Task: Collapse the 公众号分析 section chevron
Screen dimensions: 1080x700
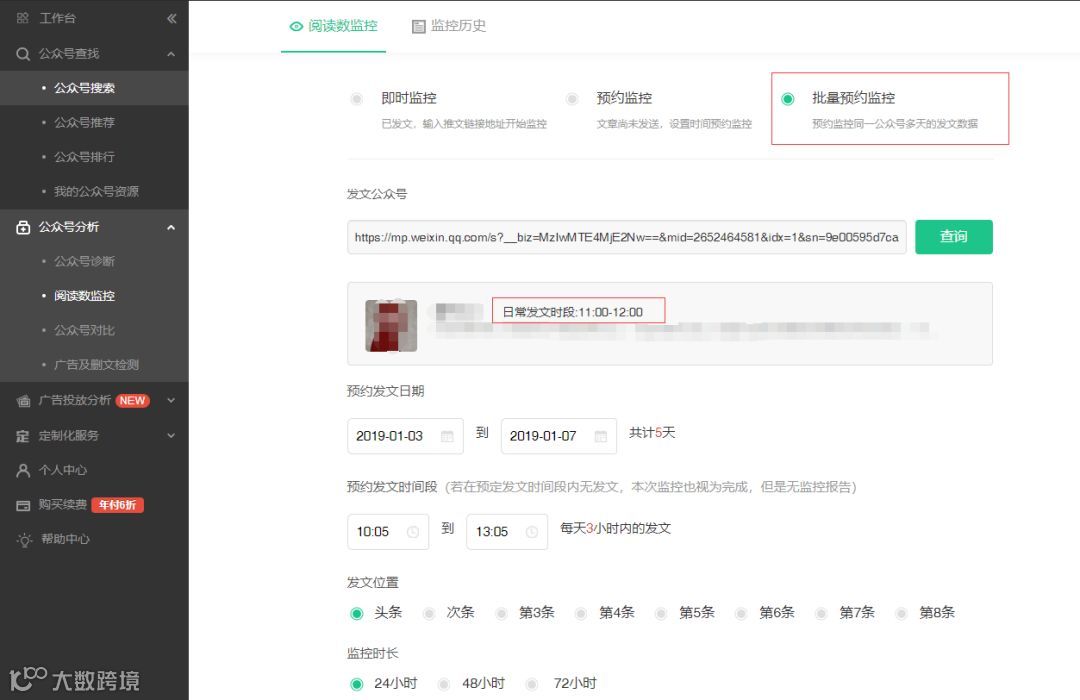Action: coord(171,227)
